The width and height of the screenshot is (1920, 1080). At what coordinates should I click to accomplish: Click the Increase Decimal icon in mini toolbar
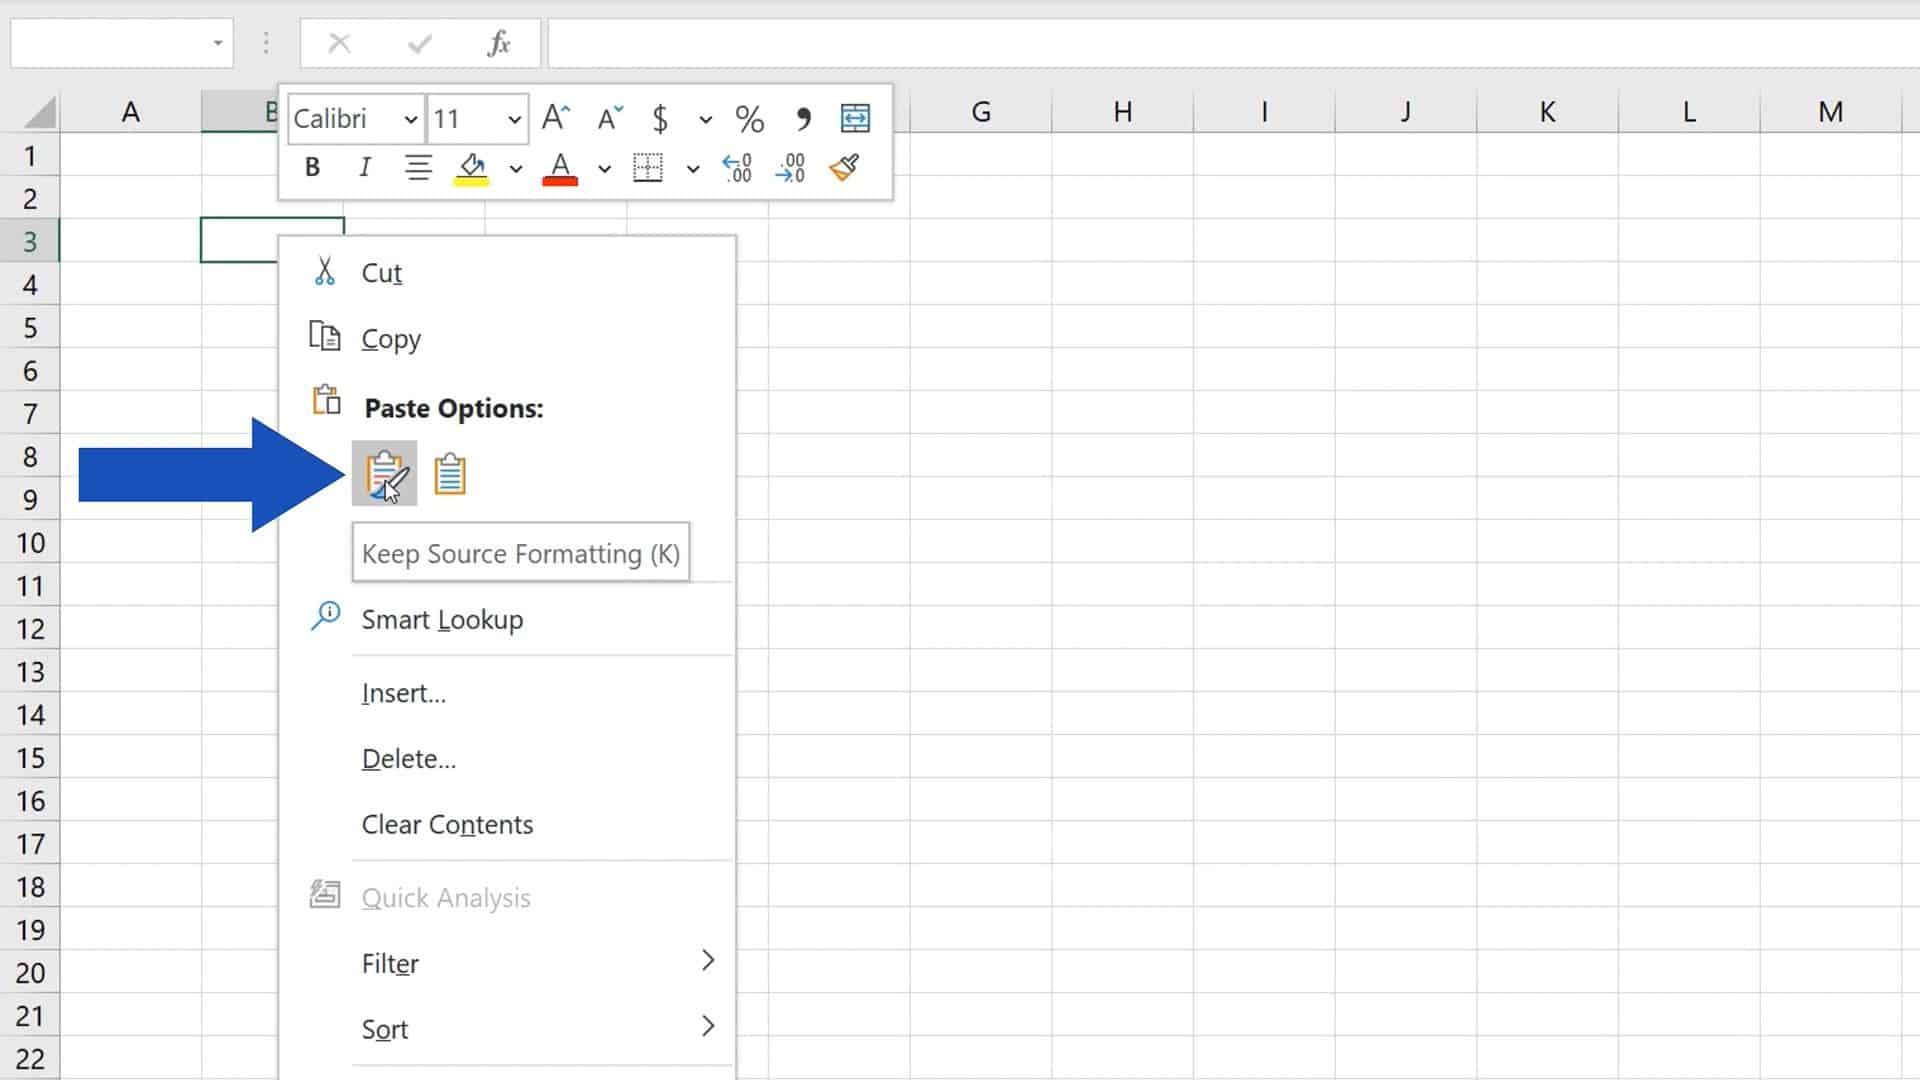pos(735,167)
